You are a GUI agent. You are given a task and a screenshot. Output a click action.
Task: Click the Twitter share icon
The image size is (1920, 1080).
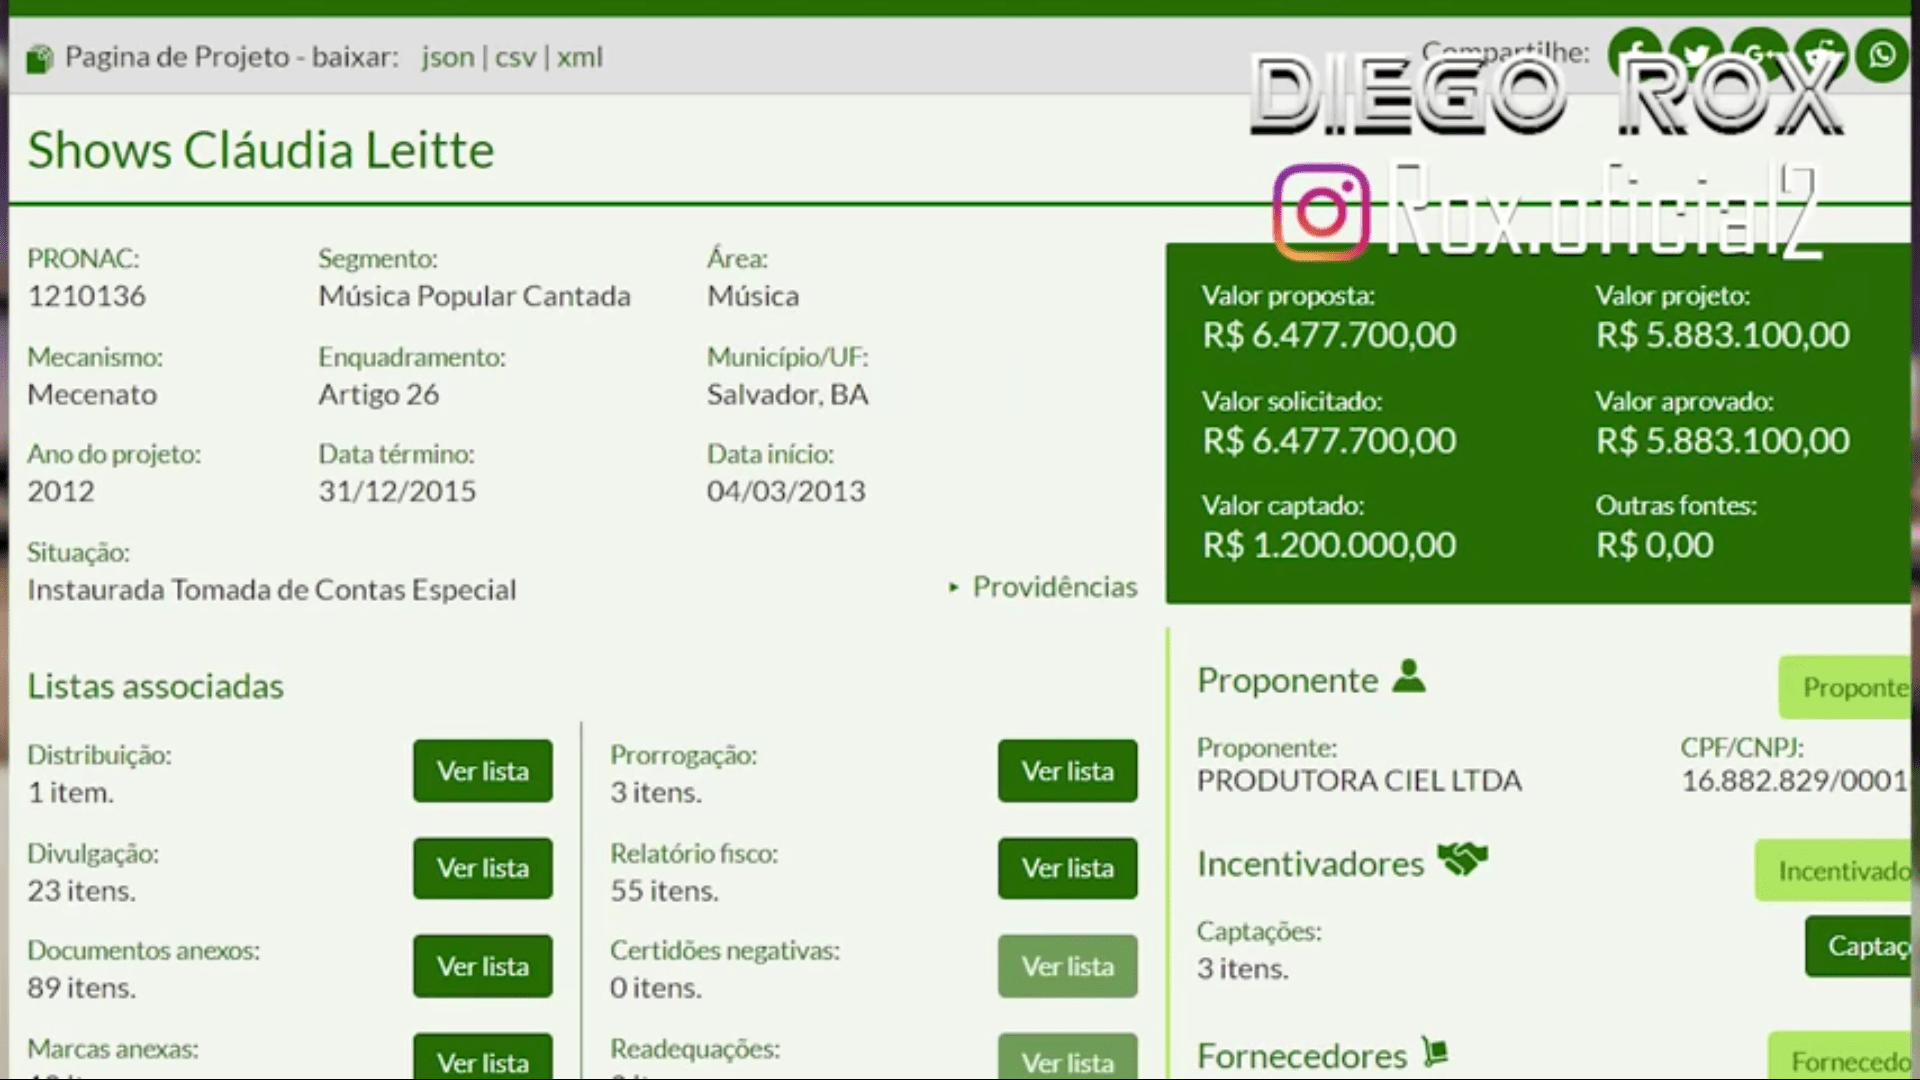coord(1696,54)
